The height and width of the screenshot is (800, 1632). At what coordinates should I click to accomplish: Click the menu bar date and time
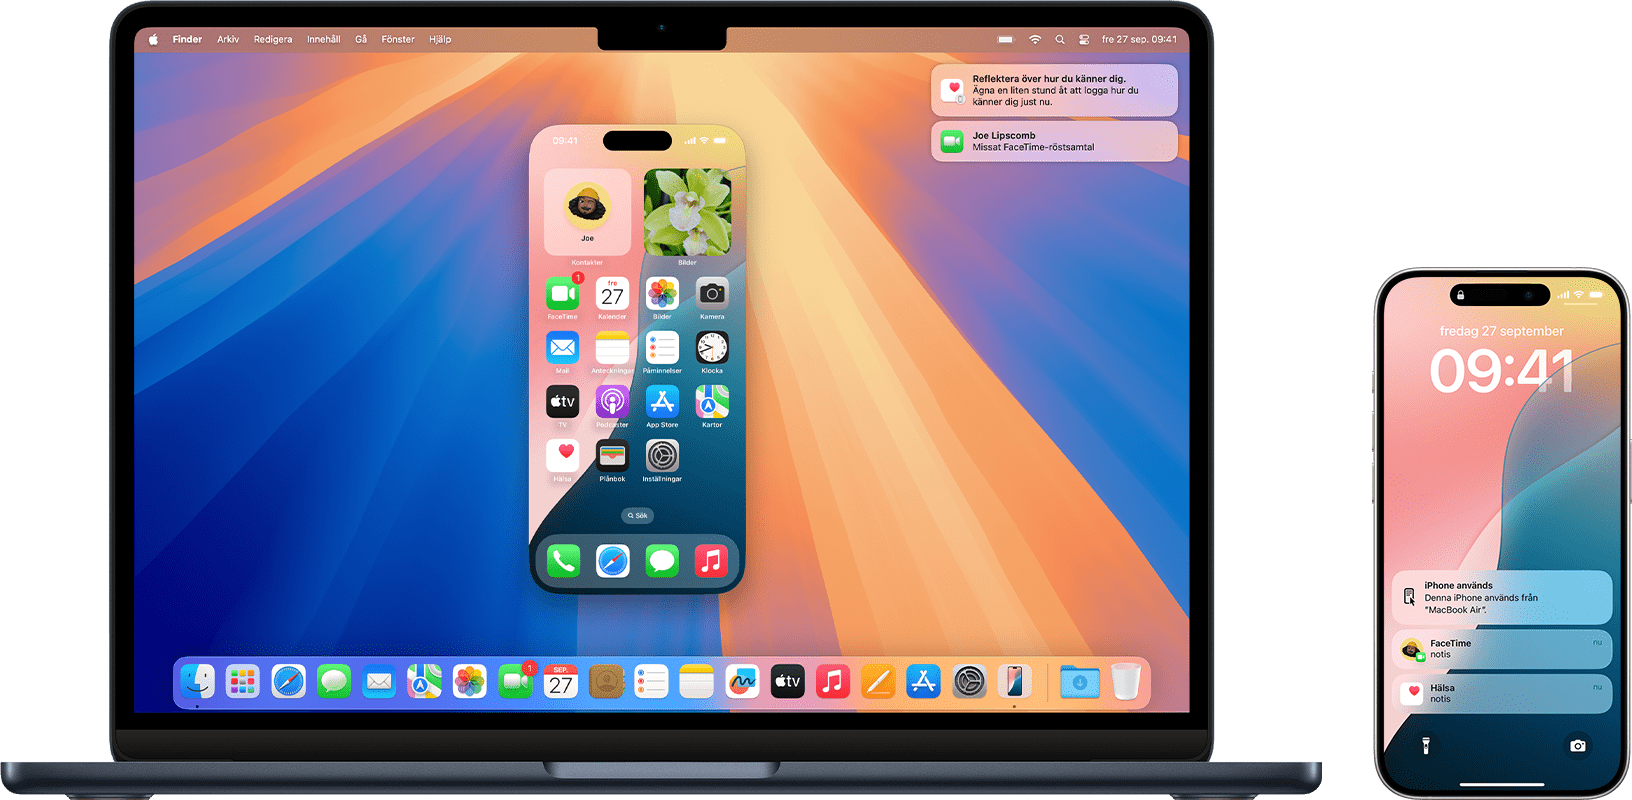tap(1139, 40)
